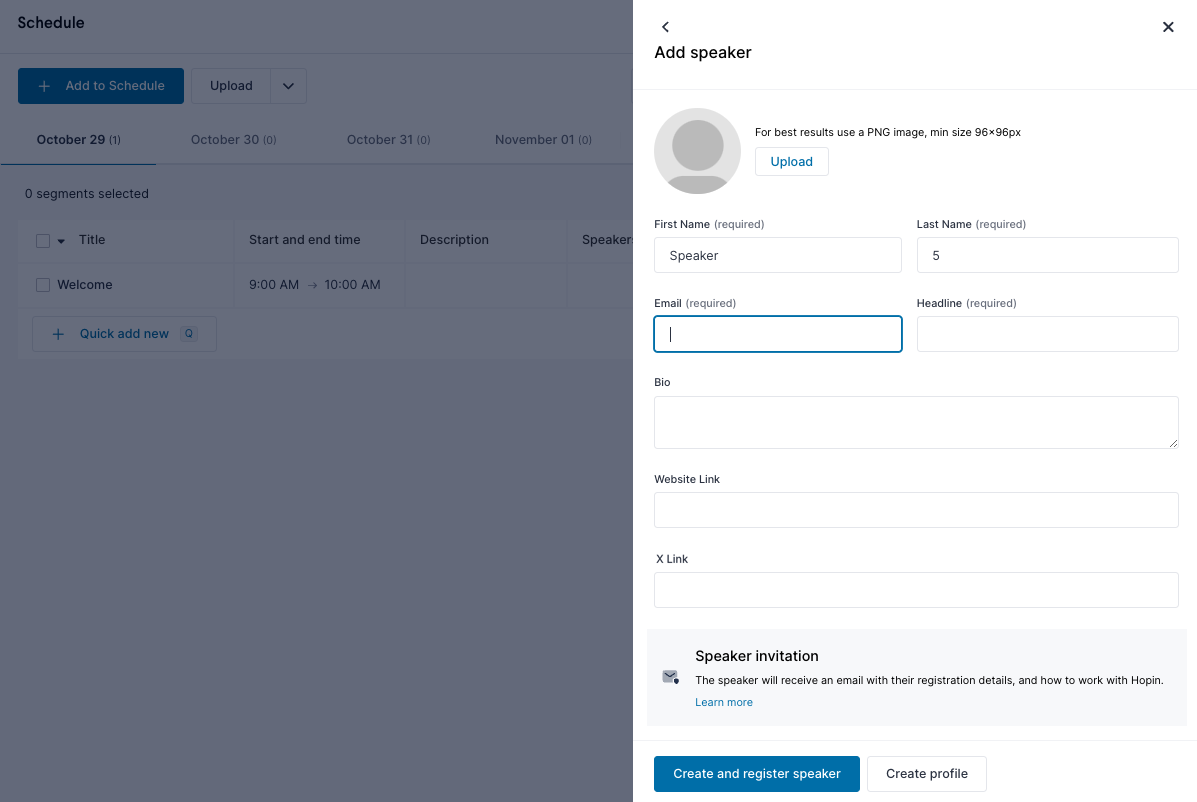This screenshot has width=1197, height=802.
Task: Click the plus icon in Add to Schedule
Action: point(44,86)
